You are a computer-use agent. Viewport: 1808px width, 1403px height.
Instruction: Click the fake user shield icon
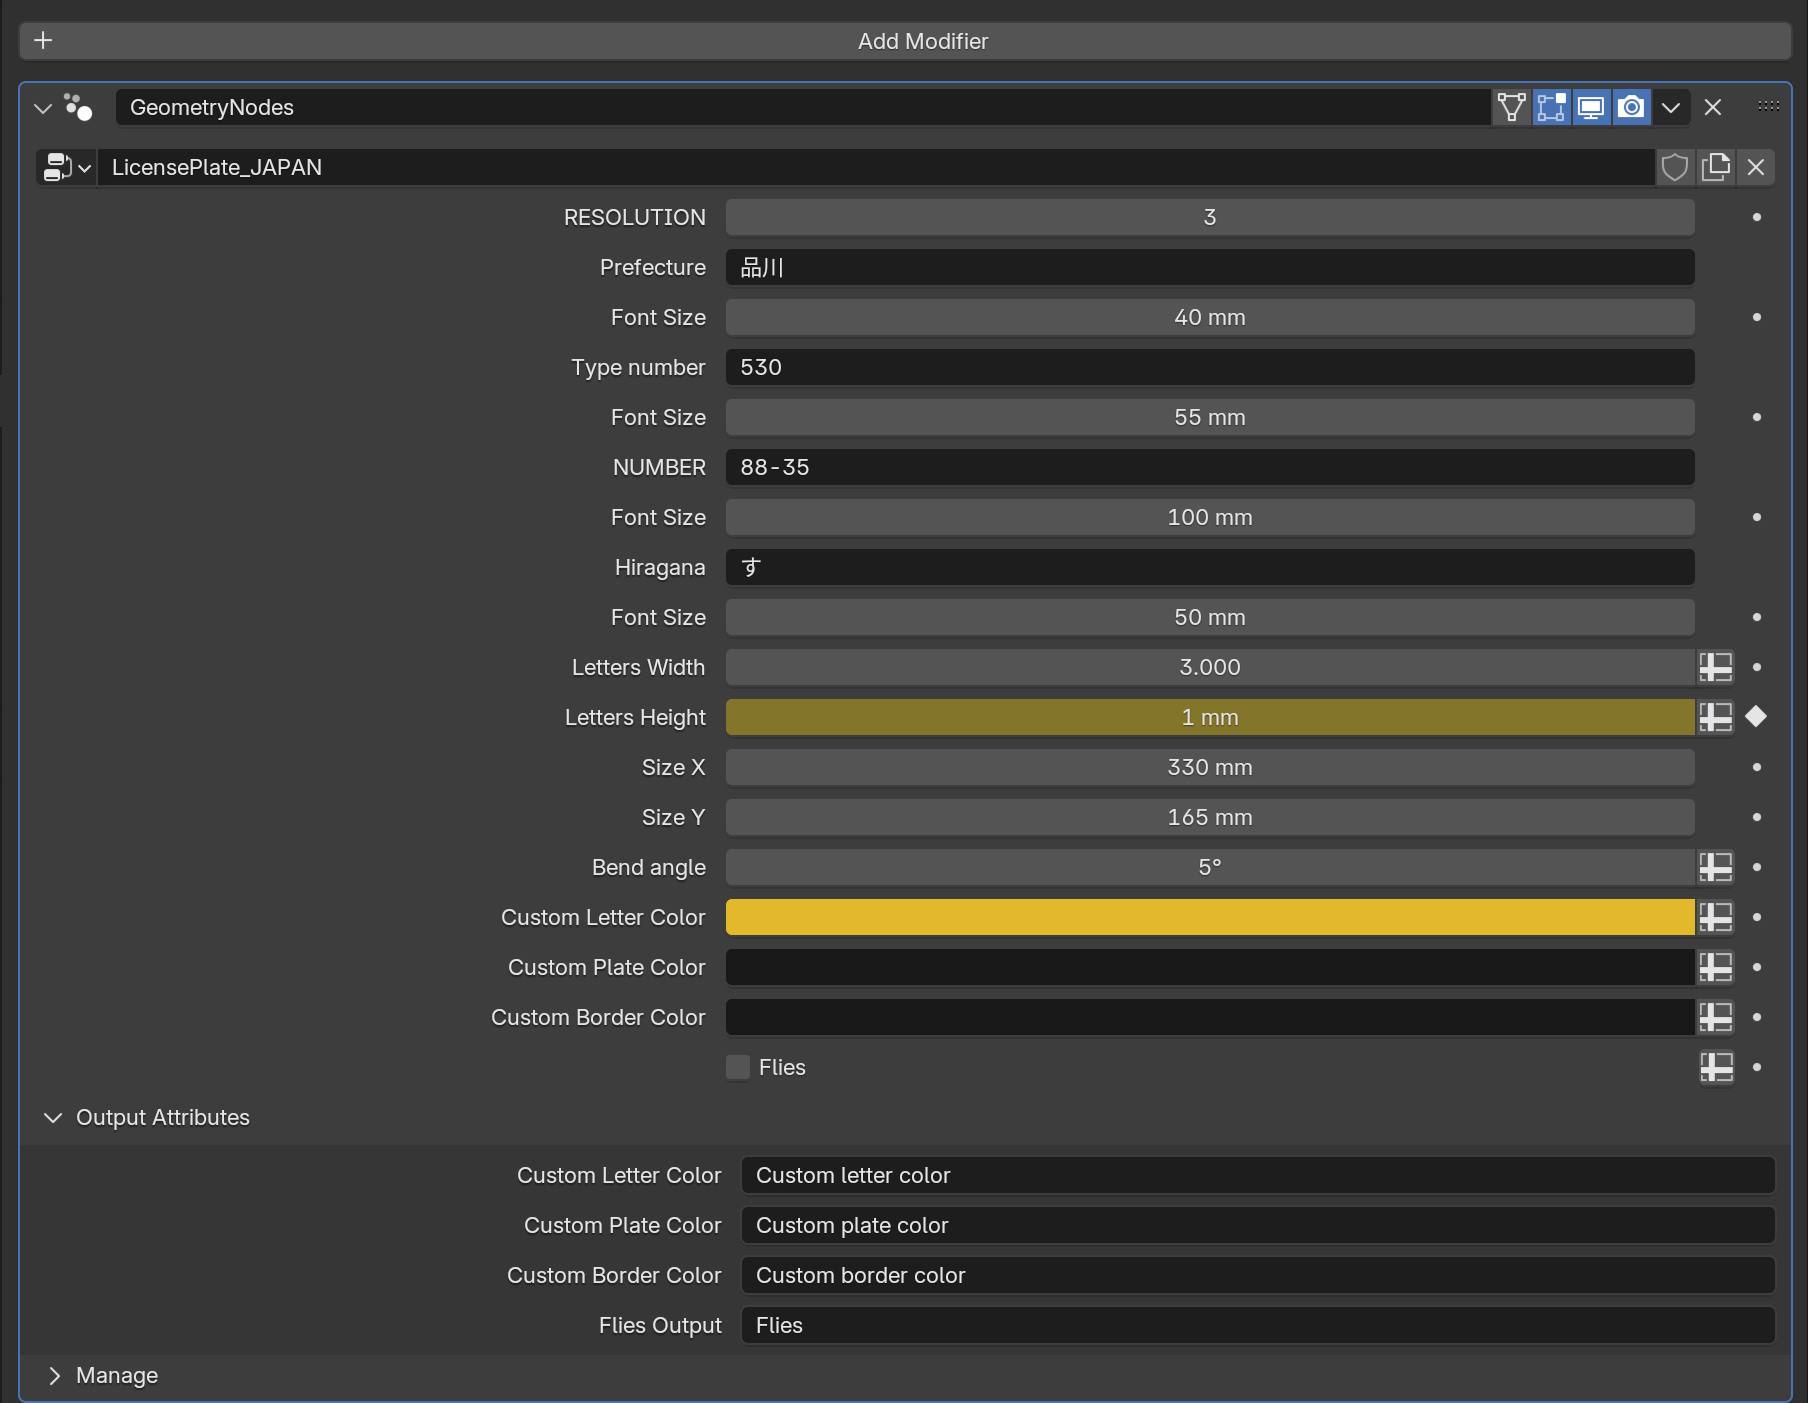pos(1675,167)
